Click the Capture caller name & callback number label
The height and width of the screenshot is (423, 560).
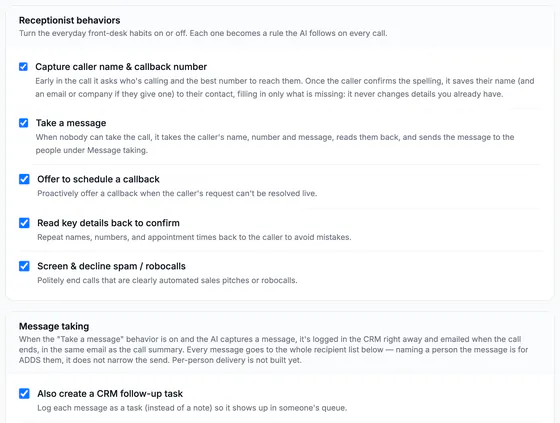click(x=121, y=67)
